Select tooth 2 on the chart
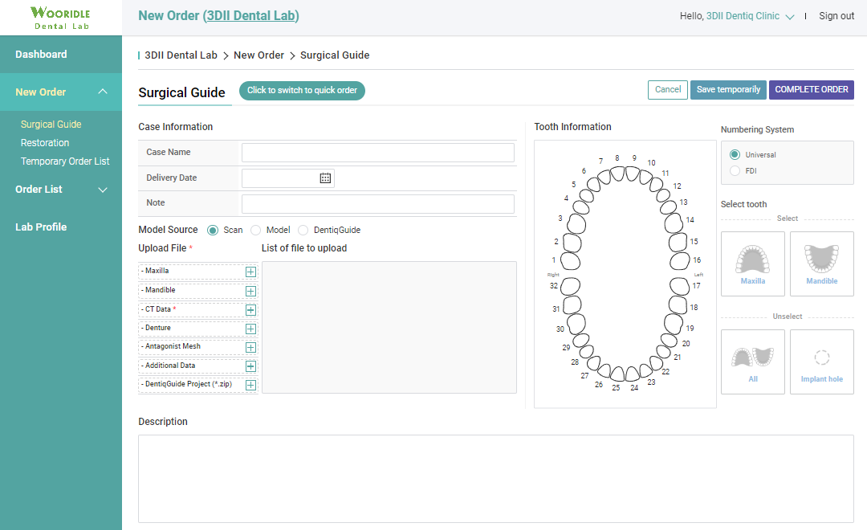This screenshot has height=530, width=867. (572, 243)
